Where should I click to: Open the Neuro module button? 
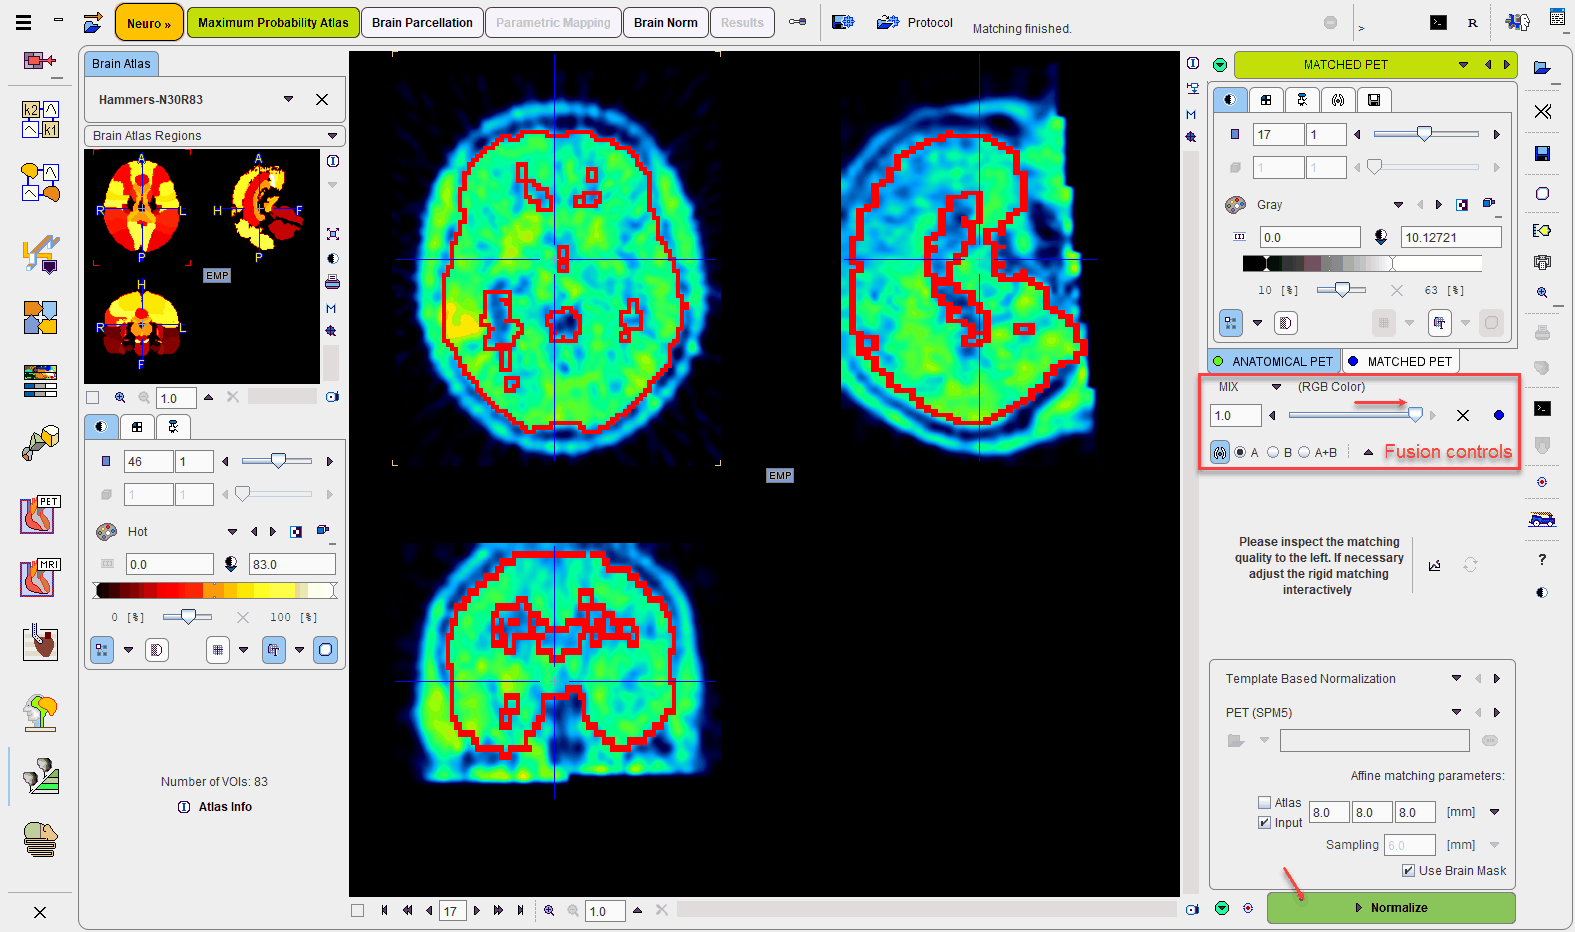[x=149, y=22]
